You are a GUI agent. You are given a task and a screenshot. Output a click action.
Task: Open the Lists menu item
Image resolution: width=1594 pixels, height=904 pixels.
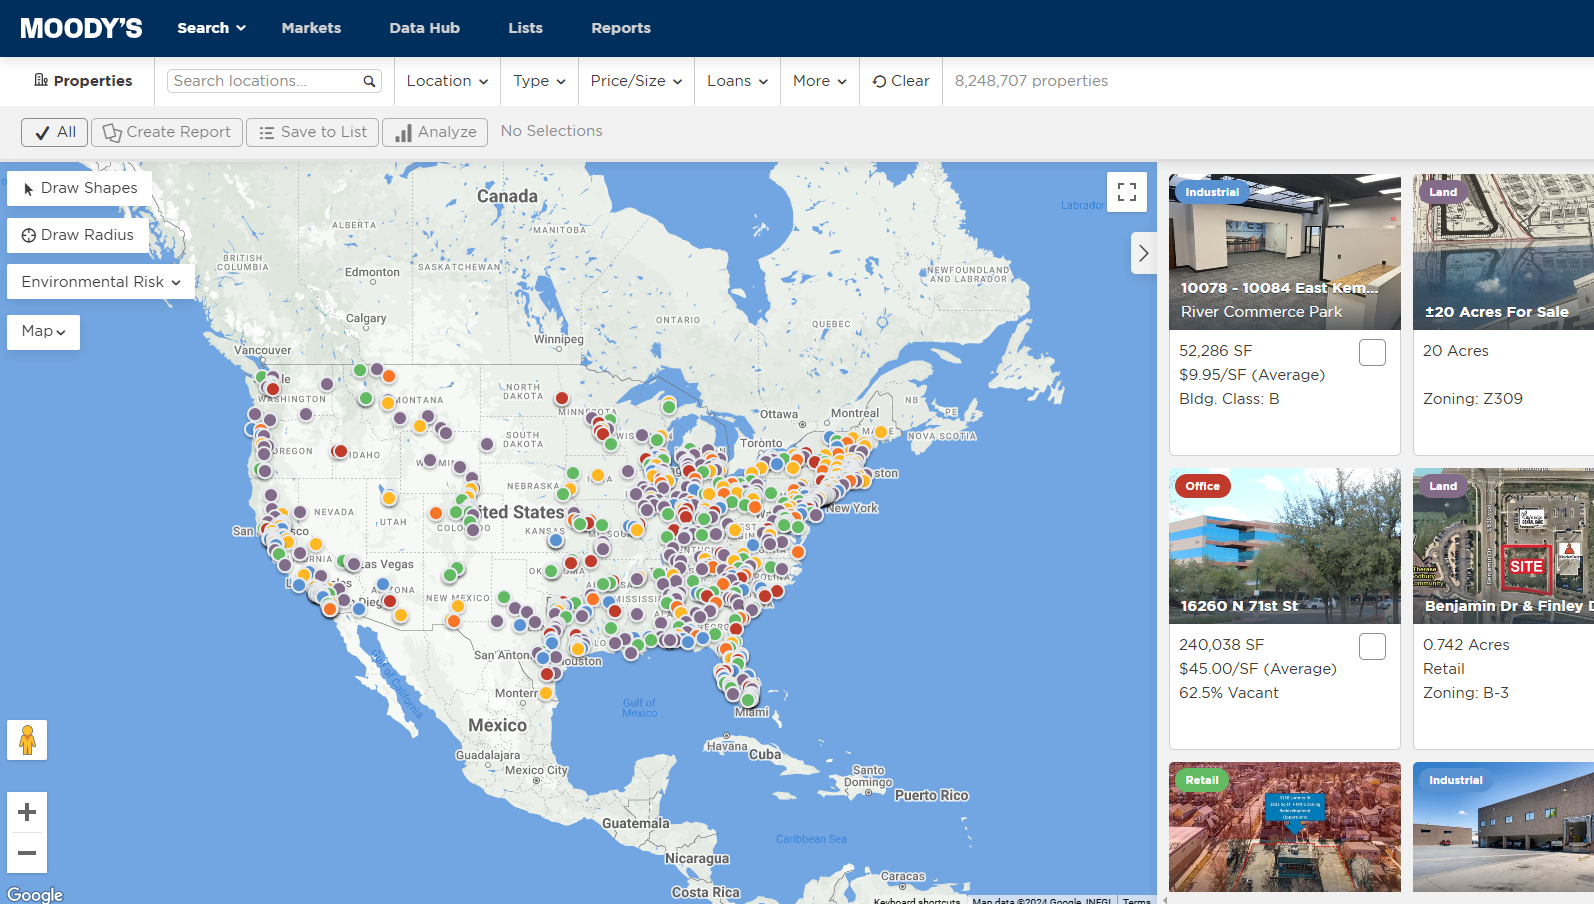[525, 28]
